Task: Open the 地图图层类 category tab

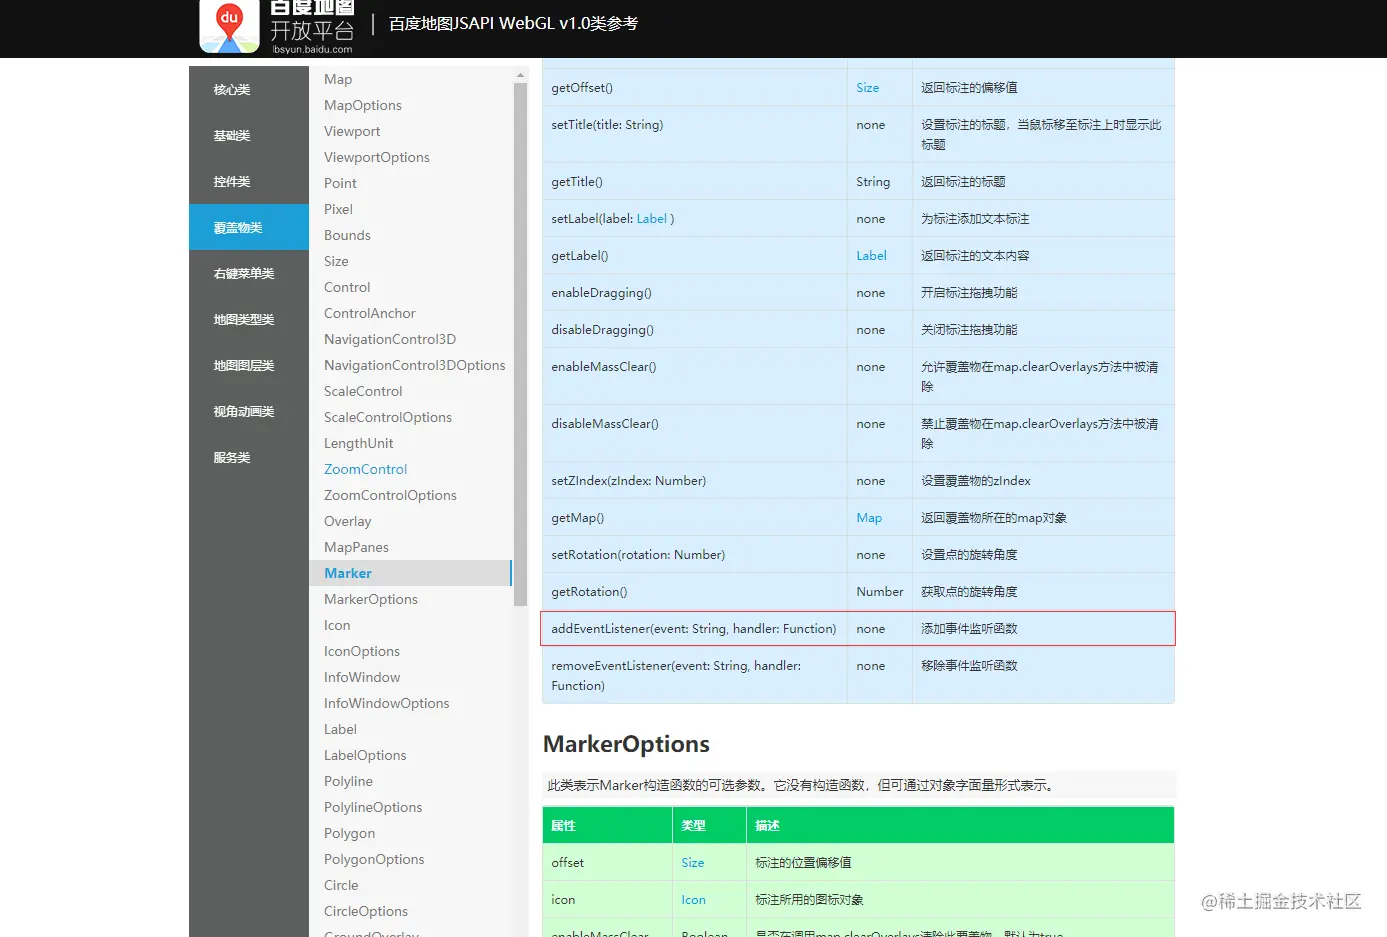Action: (249, 365)
